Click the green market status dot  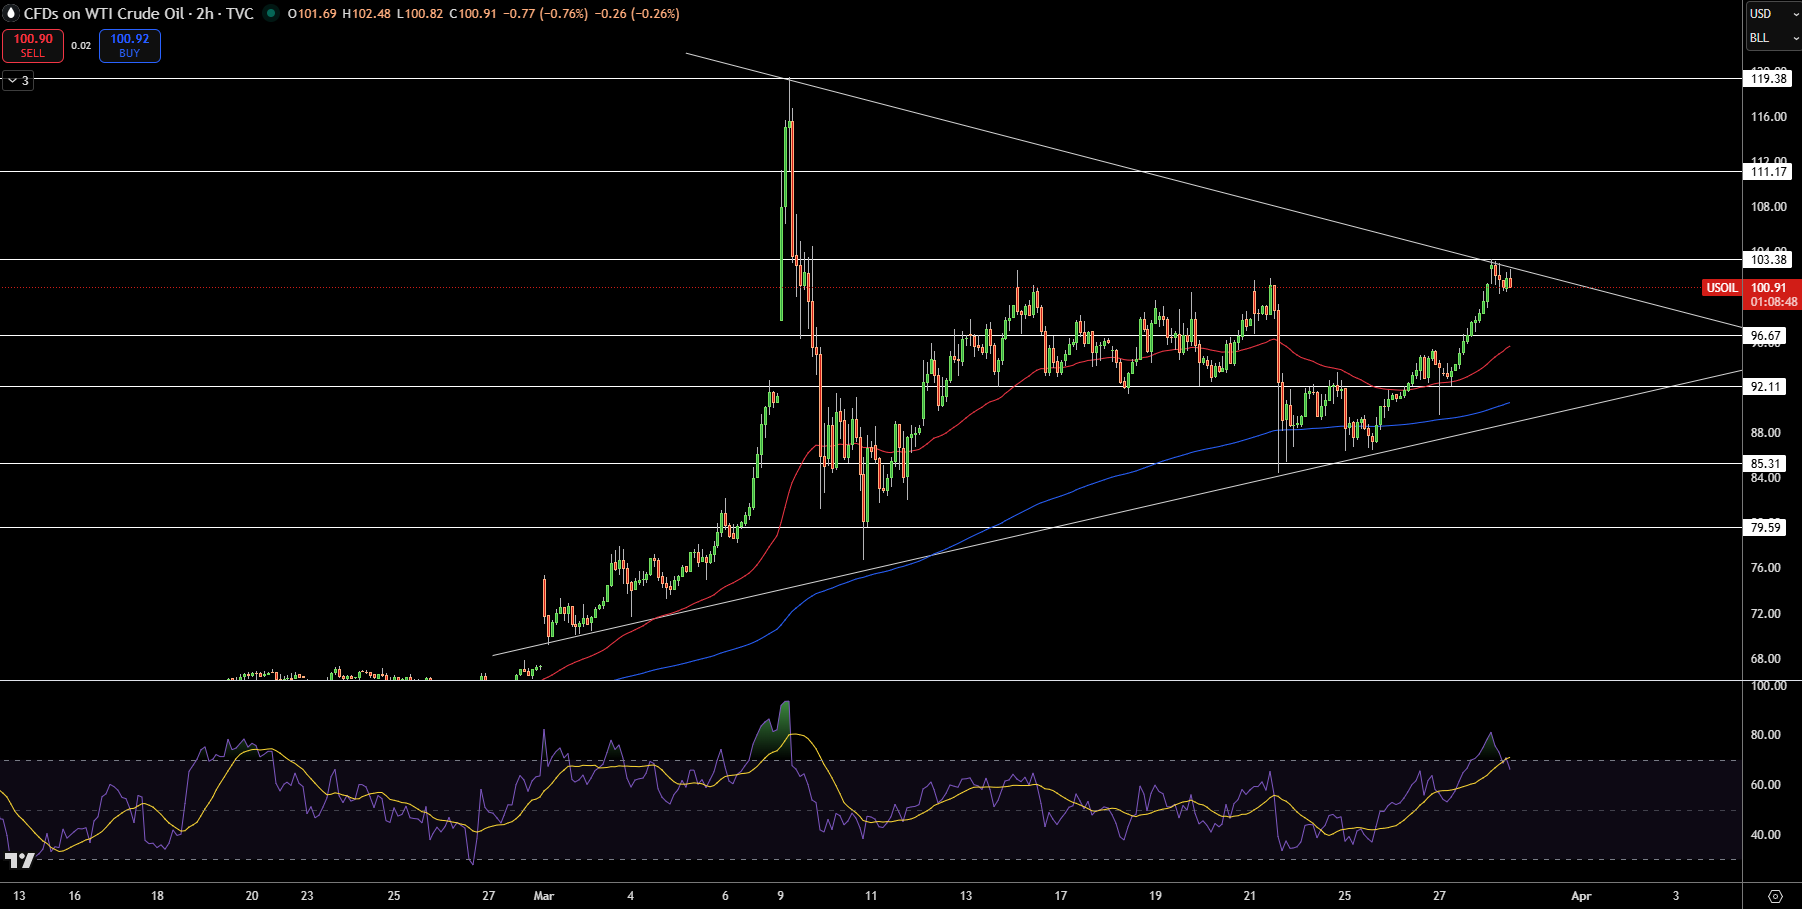(271, 14)
